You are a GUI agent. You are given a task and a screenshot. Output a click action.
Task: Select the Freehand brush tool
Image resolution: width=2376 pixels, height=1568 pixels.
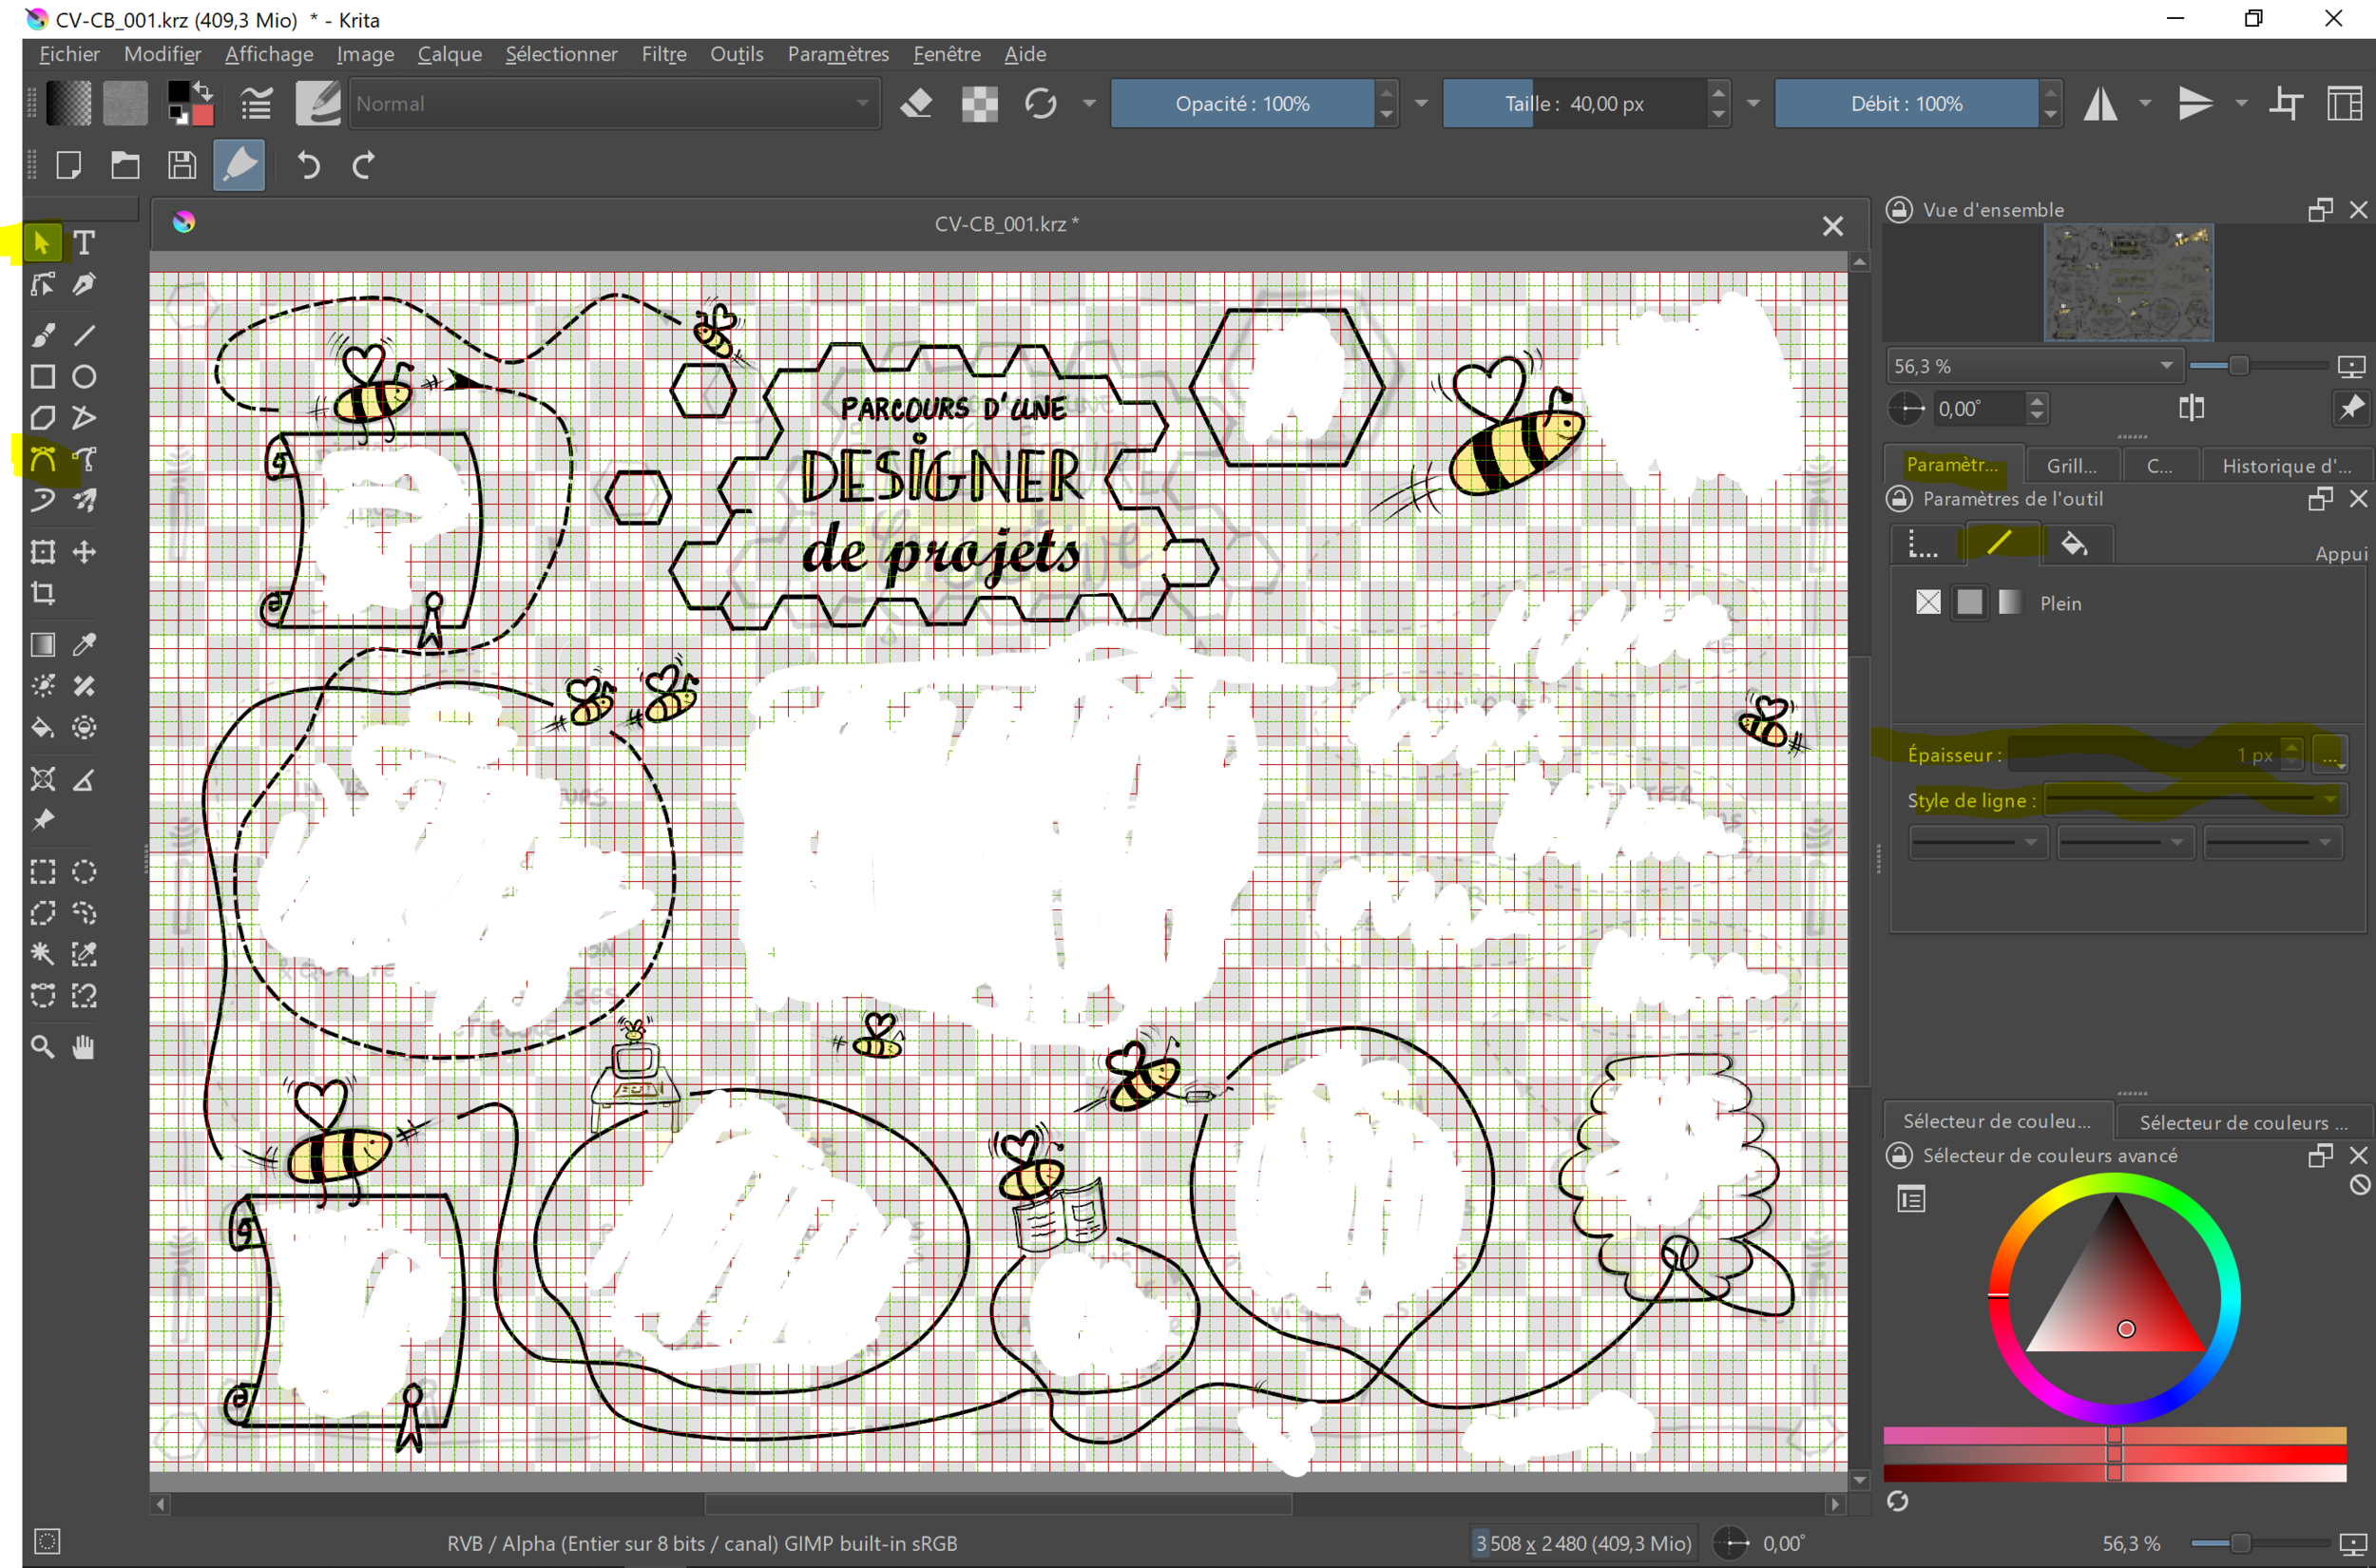[43, 336]
